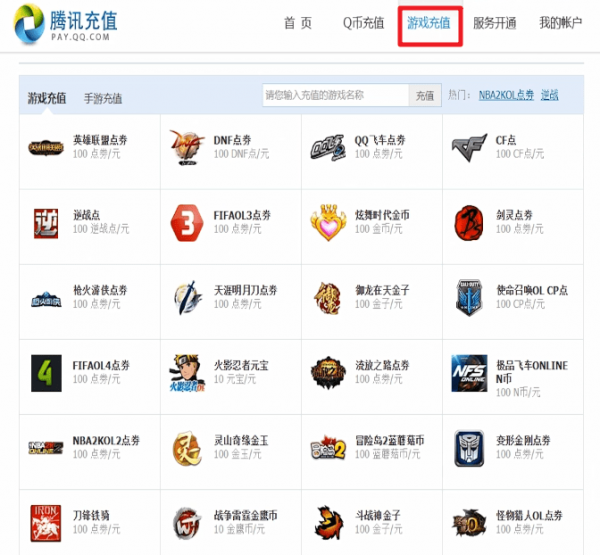
Task: Click the DNF点券 title
Action: coord(232,140)
